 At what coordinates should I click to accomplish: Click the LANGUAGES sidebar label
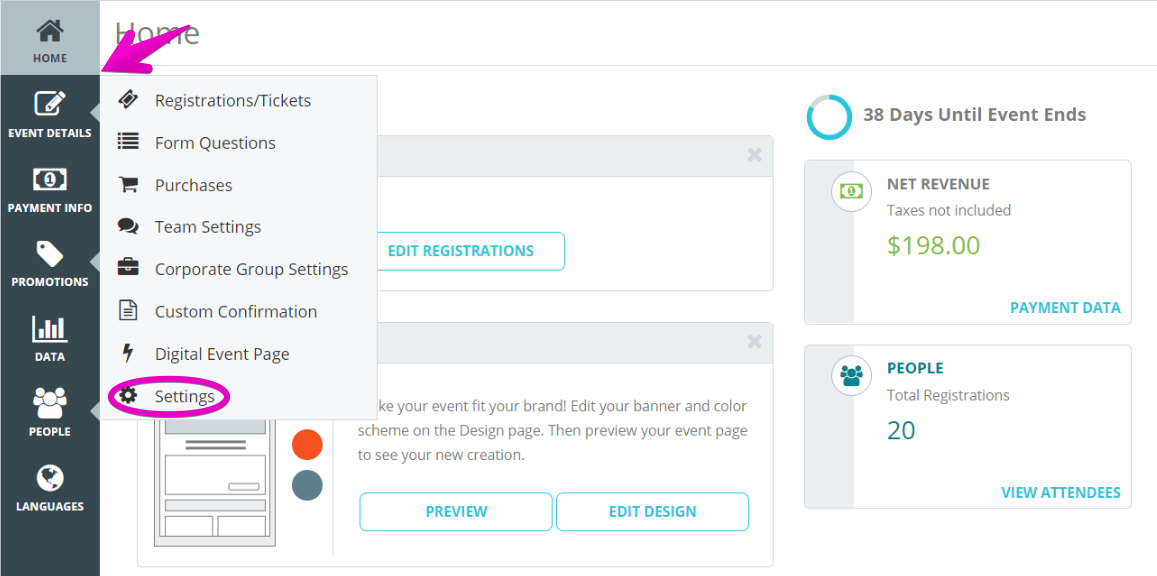(50, 507)
